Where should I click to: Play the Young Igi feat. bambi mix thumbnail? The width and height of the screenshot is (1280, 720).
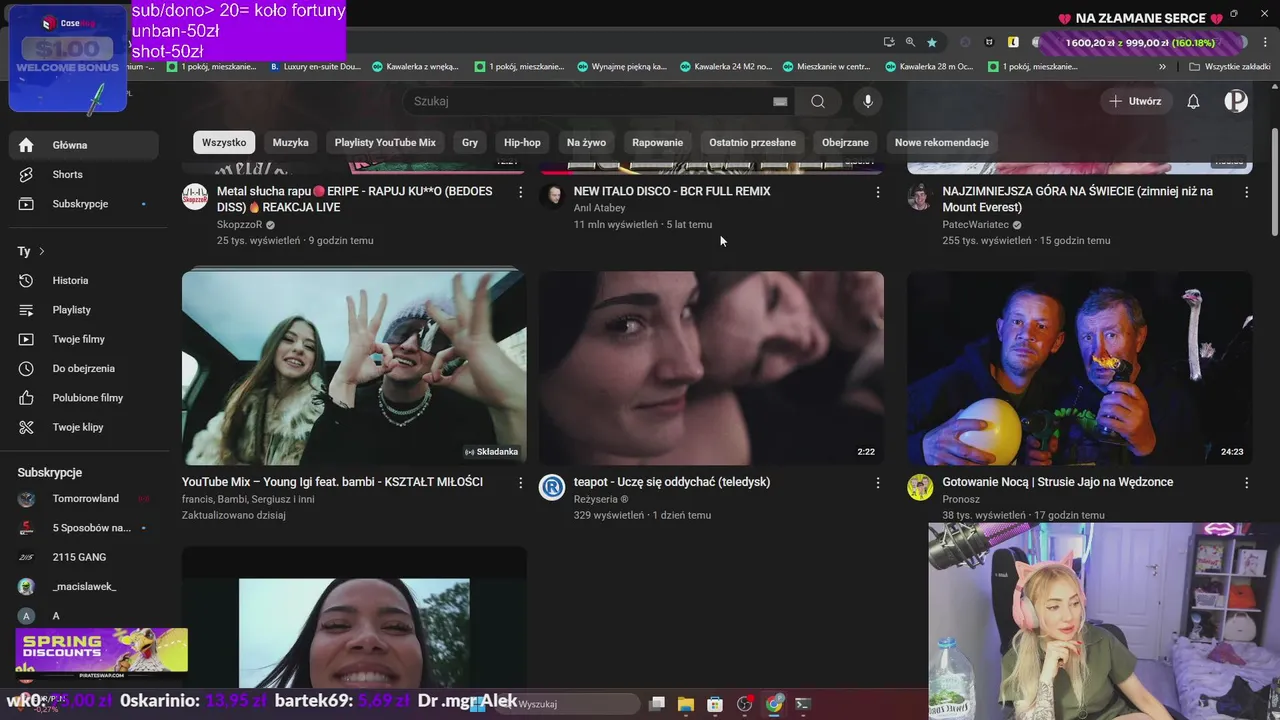pyautogui.click(x=354, y=368)
